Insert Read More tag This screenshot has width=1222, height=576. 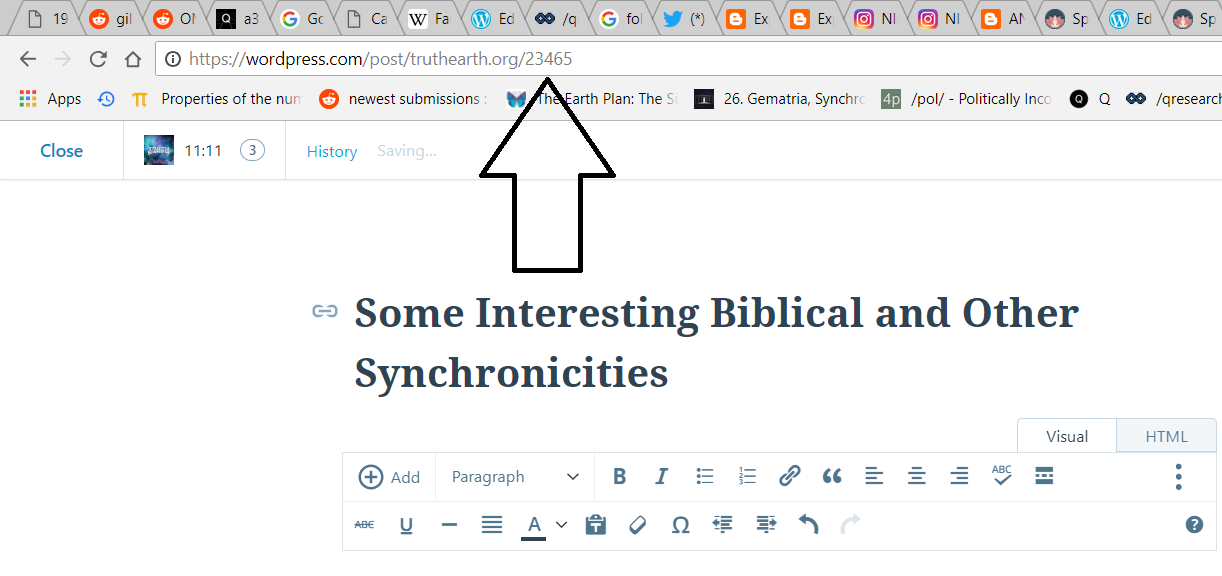[x=1044, y=477]
